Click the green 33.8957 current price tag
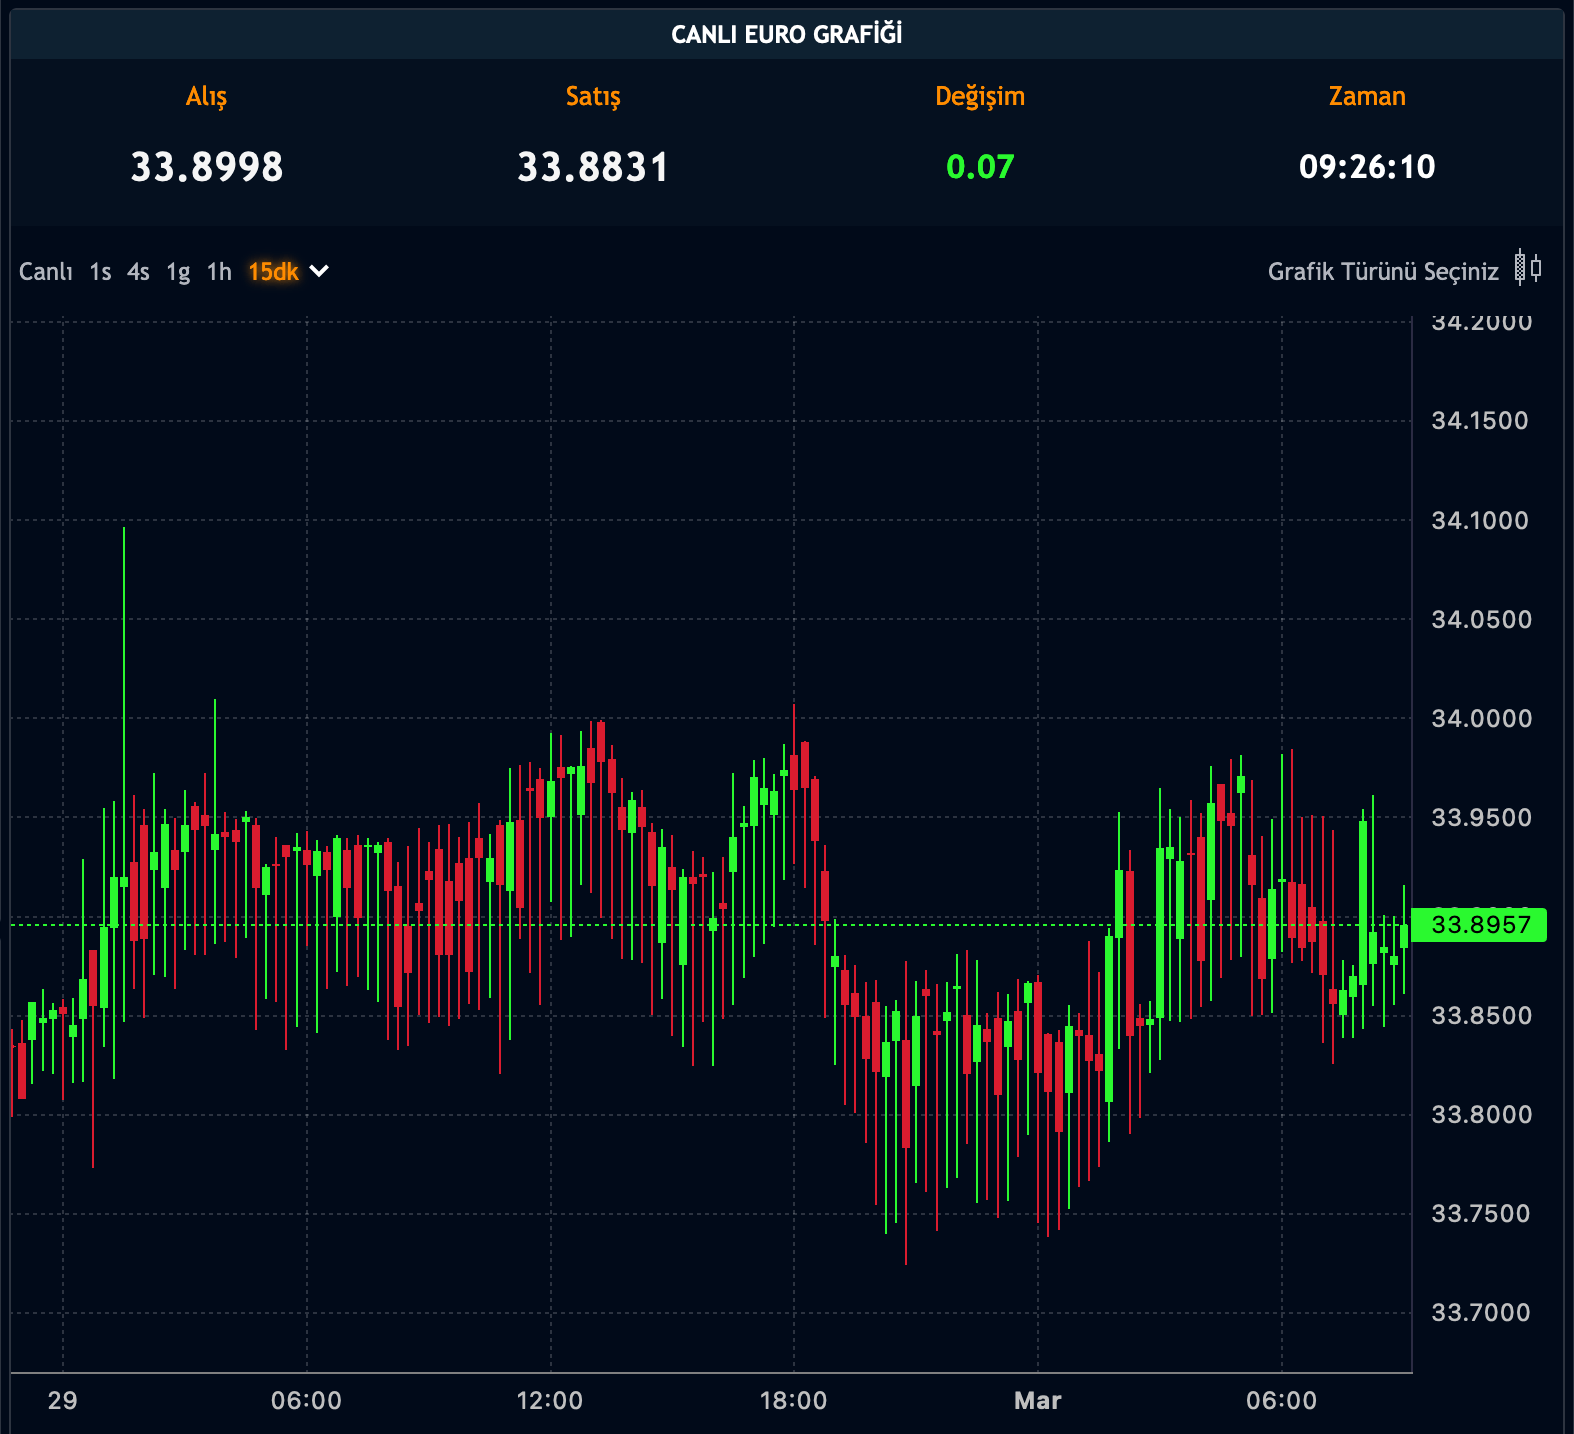 coord(1480,924)
